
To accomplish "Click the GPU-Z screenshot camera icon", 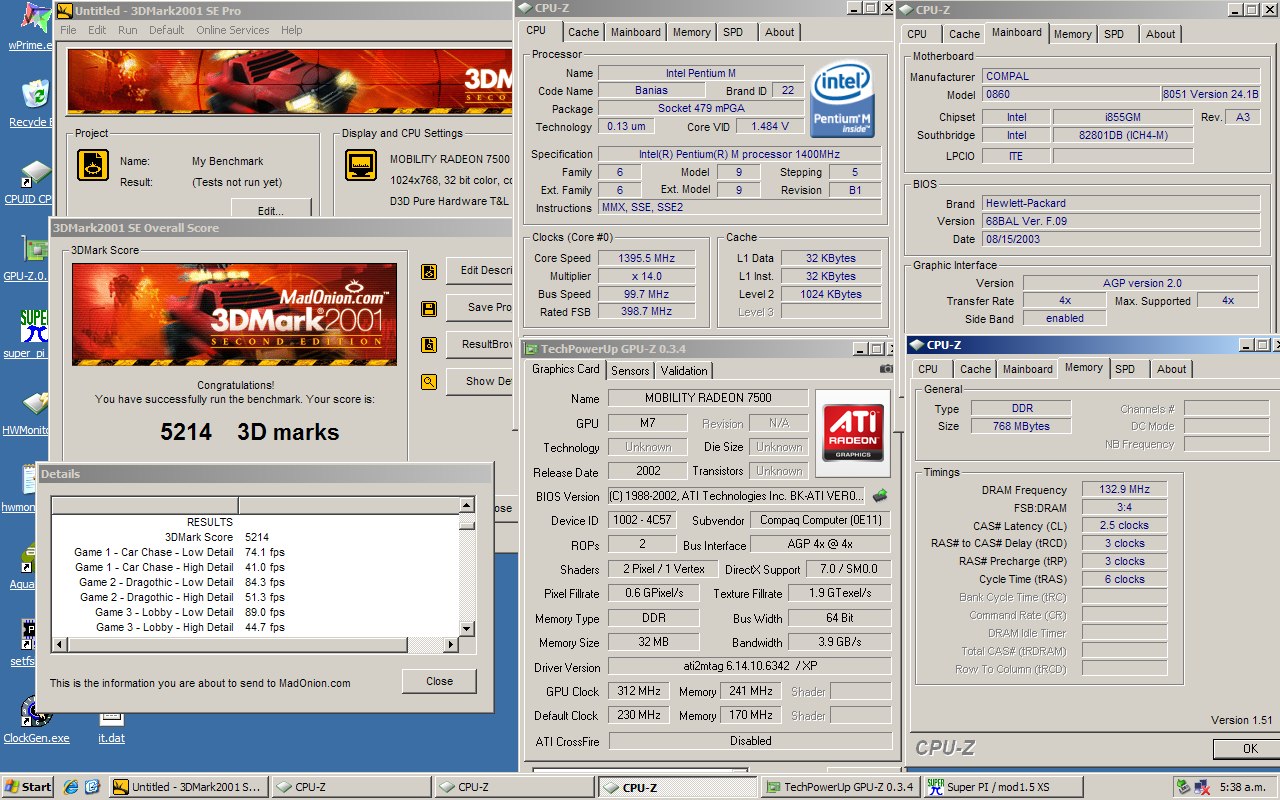I will [885, 369].
